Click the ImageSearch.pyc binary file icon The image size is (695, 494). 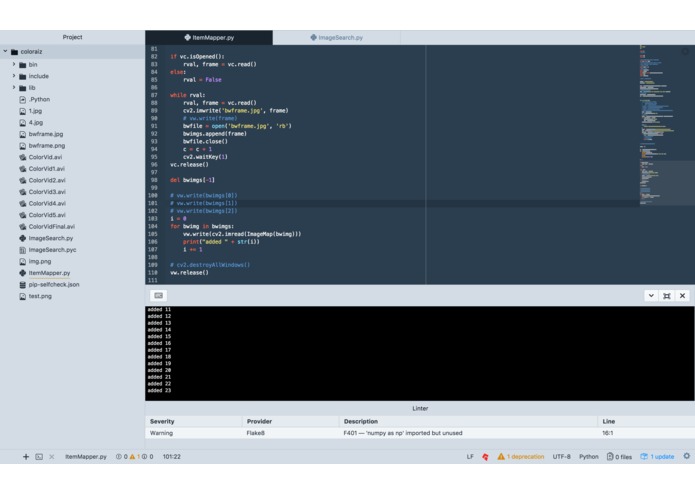tap(23, 250)
